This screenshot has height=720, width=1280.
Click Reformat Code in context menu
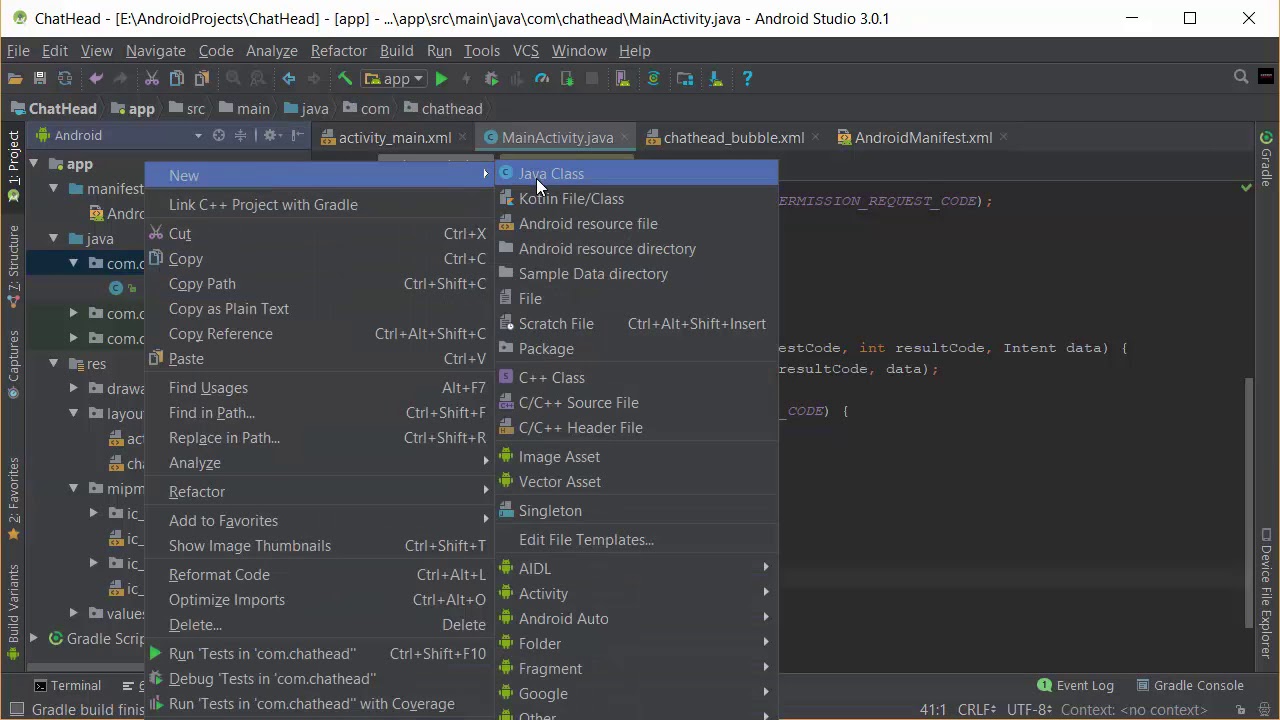320,575
